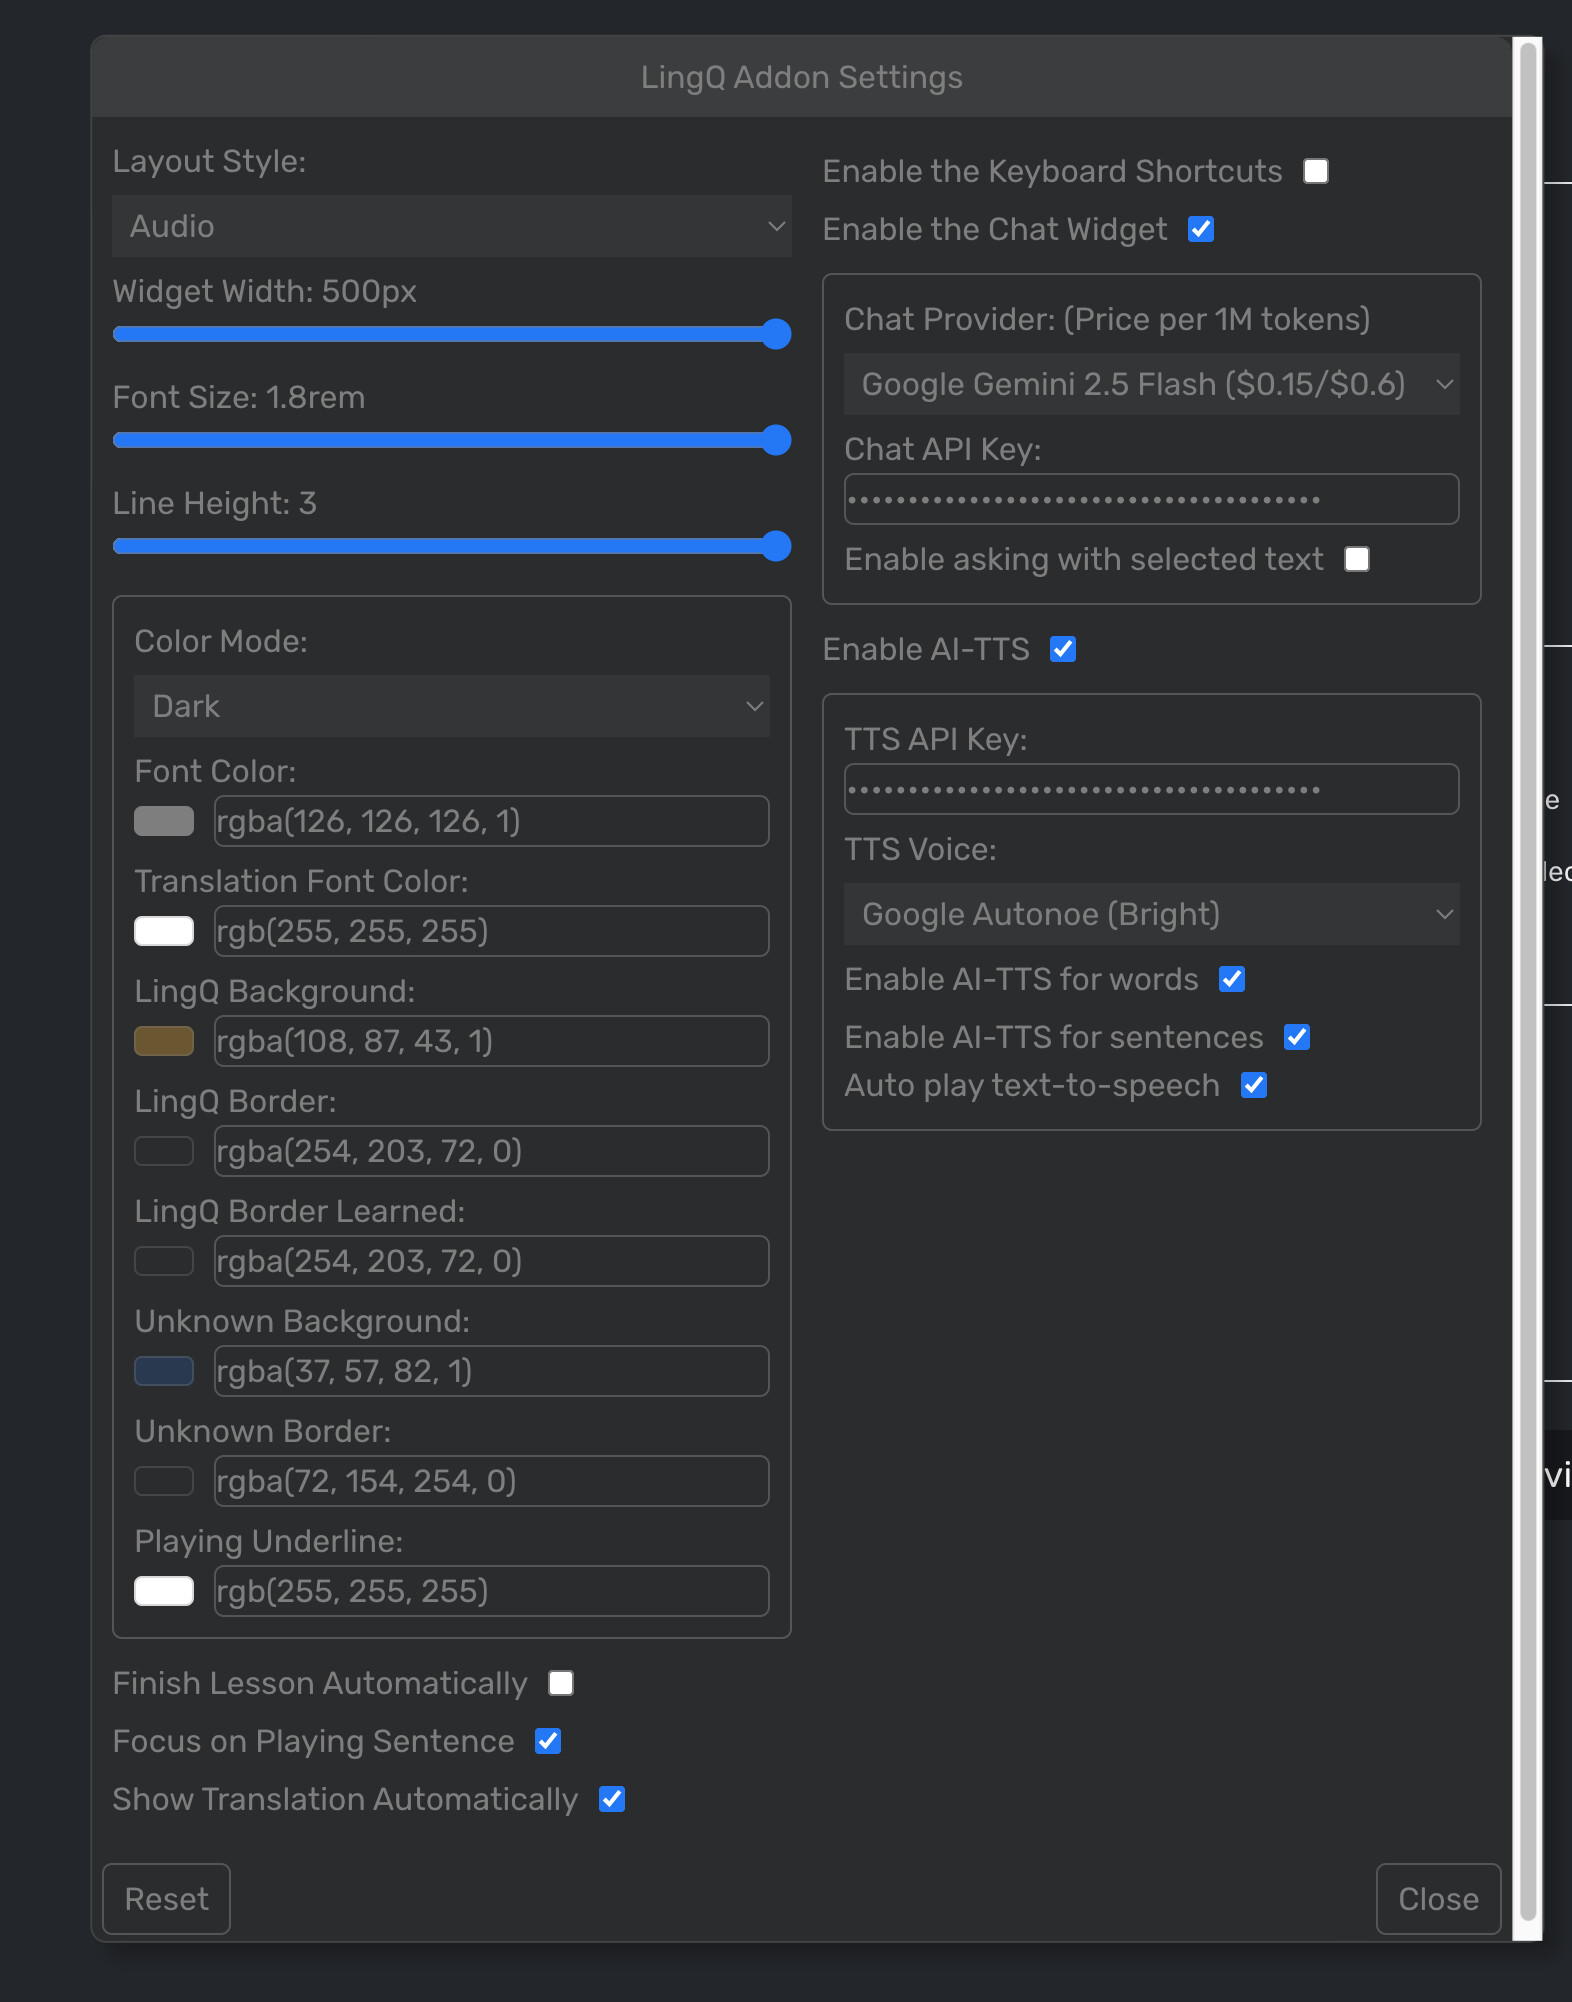Open the LingQ Border Learned color swatch

tap(164, 1261)
